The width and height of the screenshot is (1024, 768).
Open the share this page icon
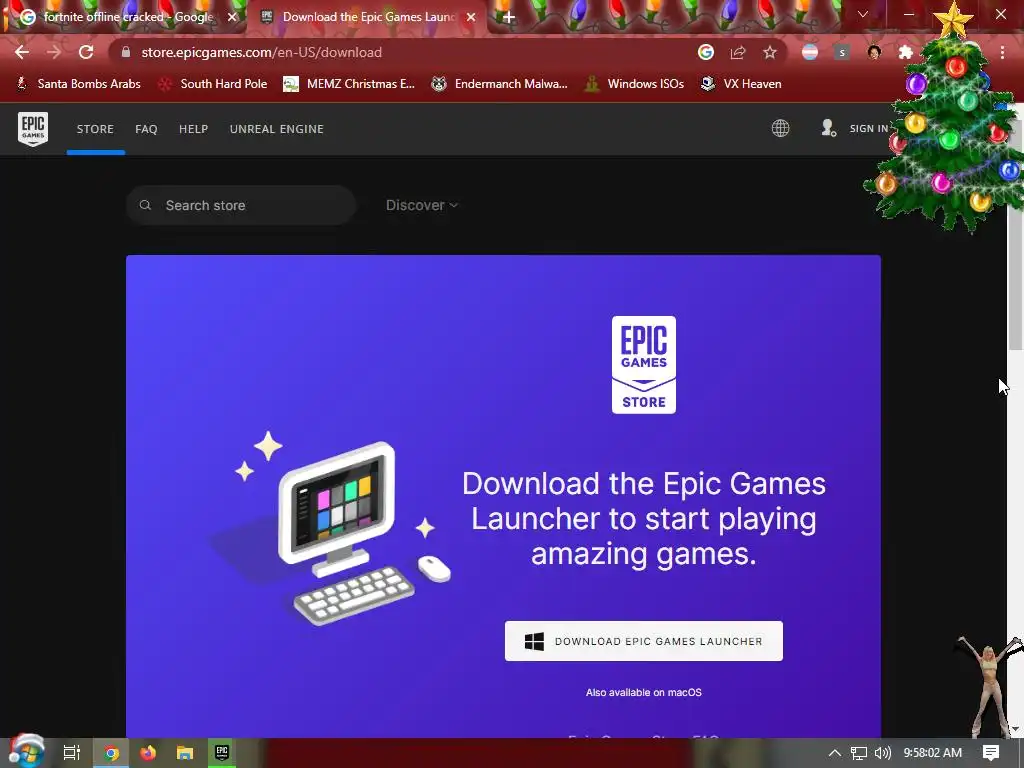coord(738,52)
